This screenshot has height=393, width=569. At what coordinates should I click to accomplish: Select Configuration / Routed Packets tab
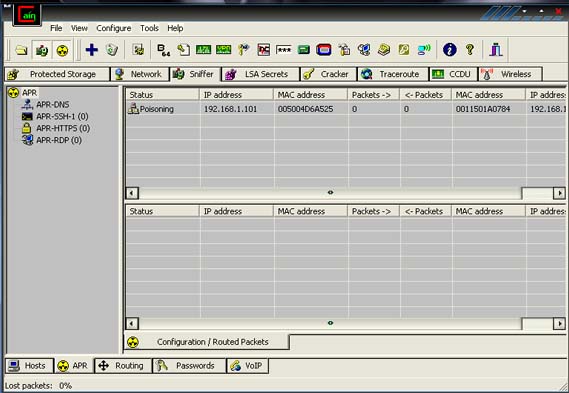coord(207,342)
